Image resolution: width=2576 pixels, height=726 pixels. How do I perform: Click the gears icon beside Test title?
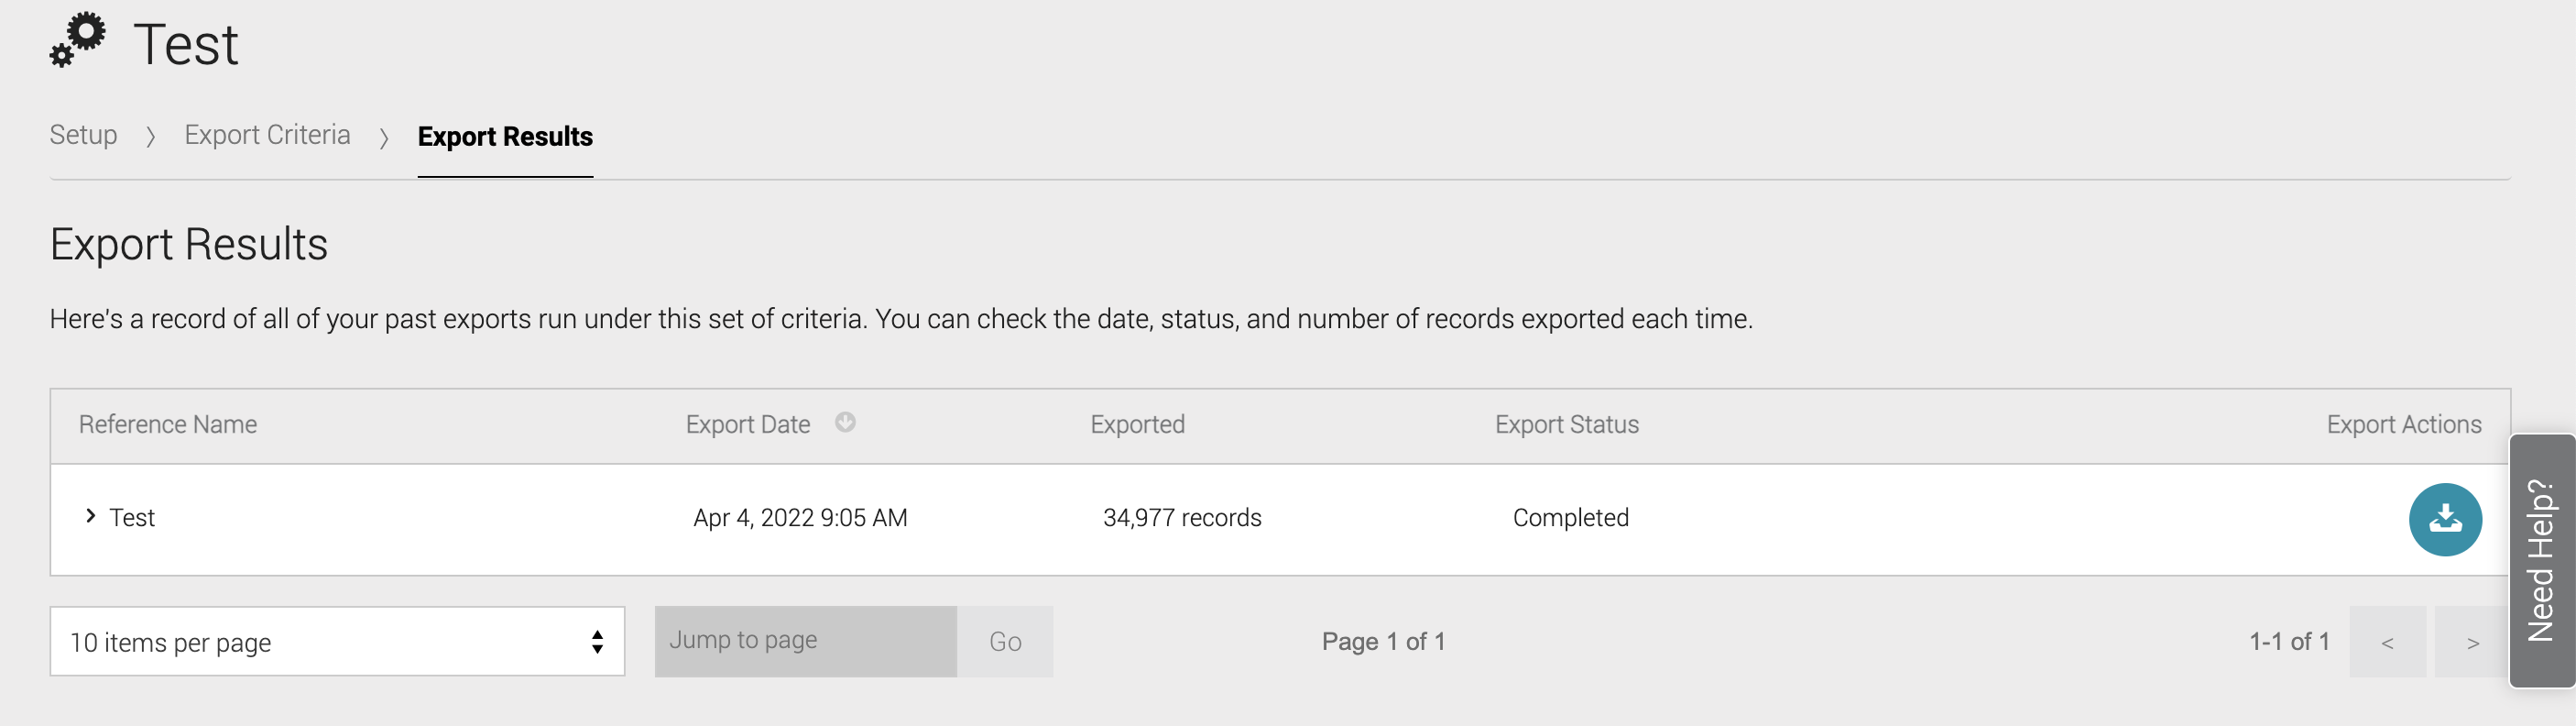pos(78,40)
